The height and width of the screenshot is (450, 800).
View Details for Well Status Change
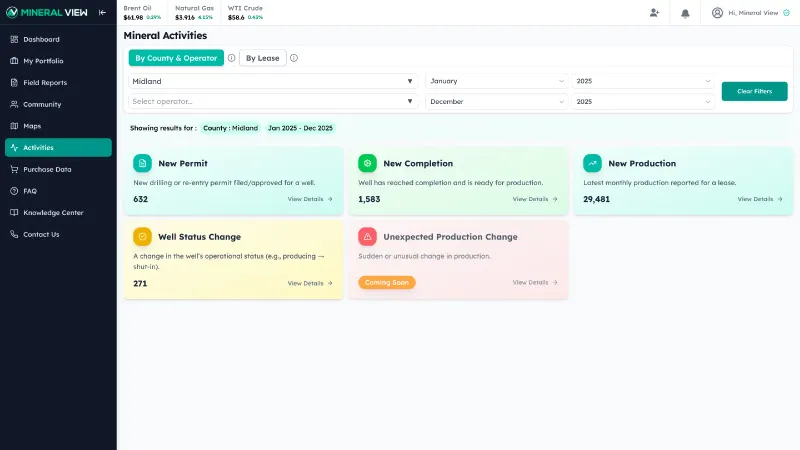[x=310, y=283]
